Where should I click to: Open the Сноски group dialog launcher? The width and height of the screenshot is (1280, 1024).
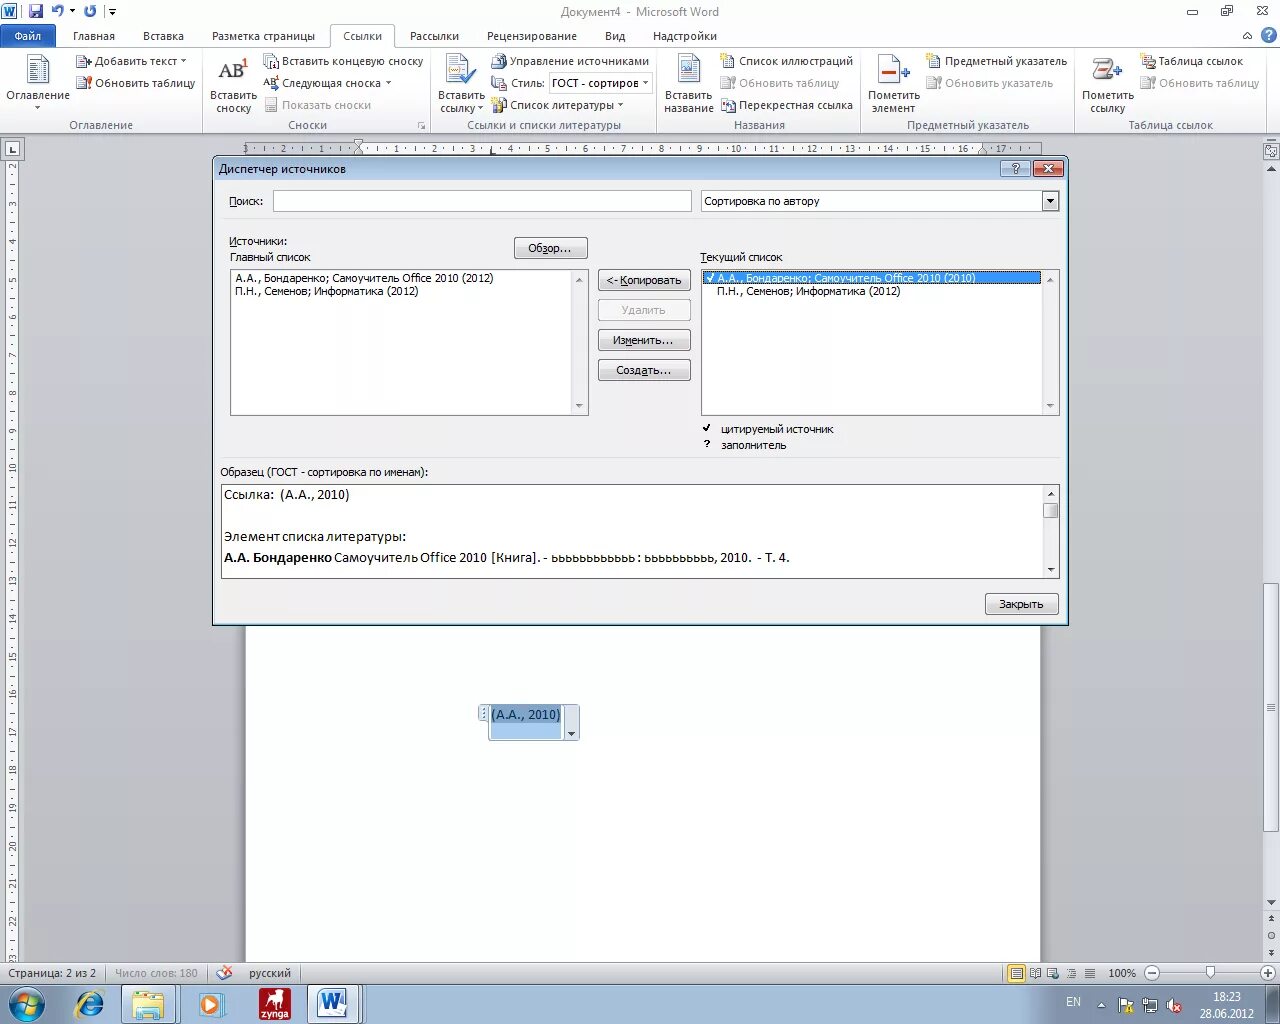click(x=421, y=126)
